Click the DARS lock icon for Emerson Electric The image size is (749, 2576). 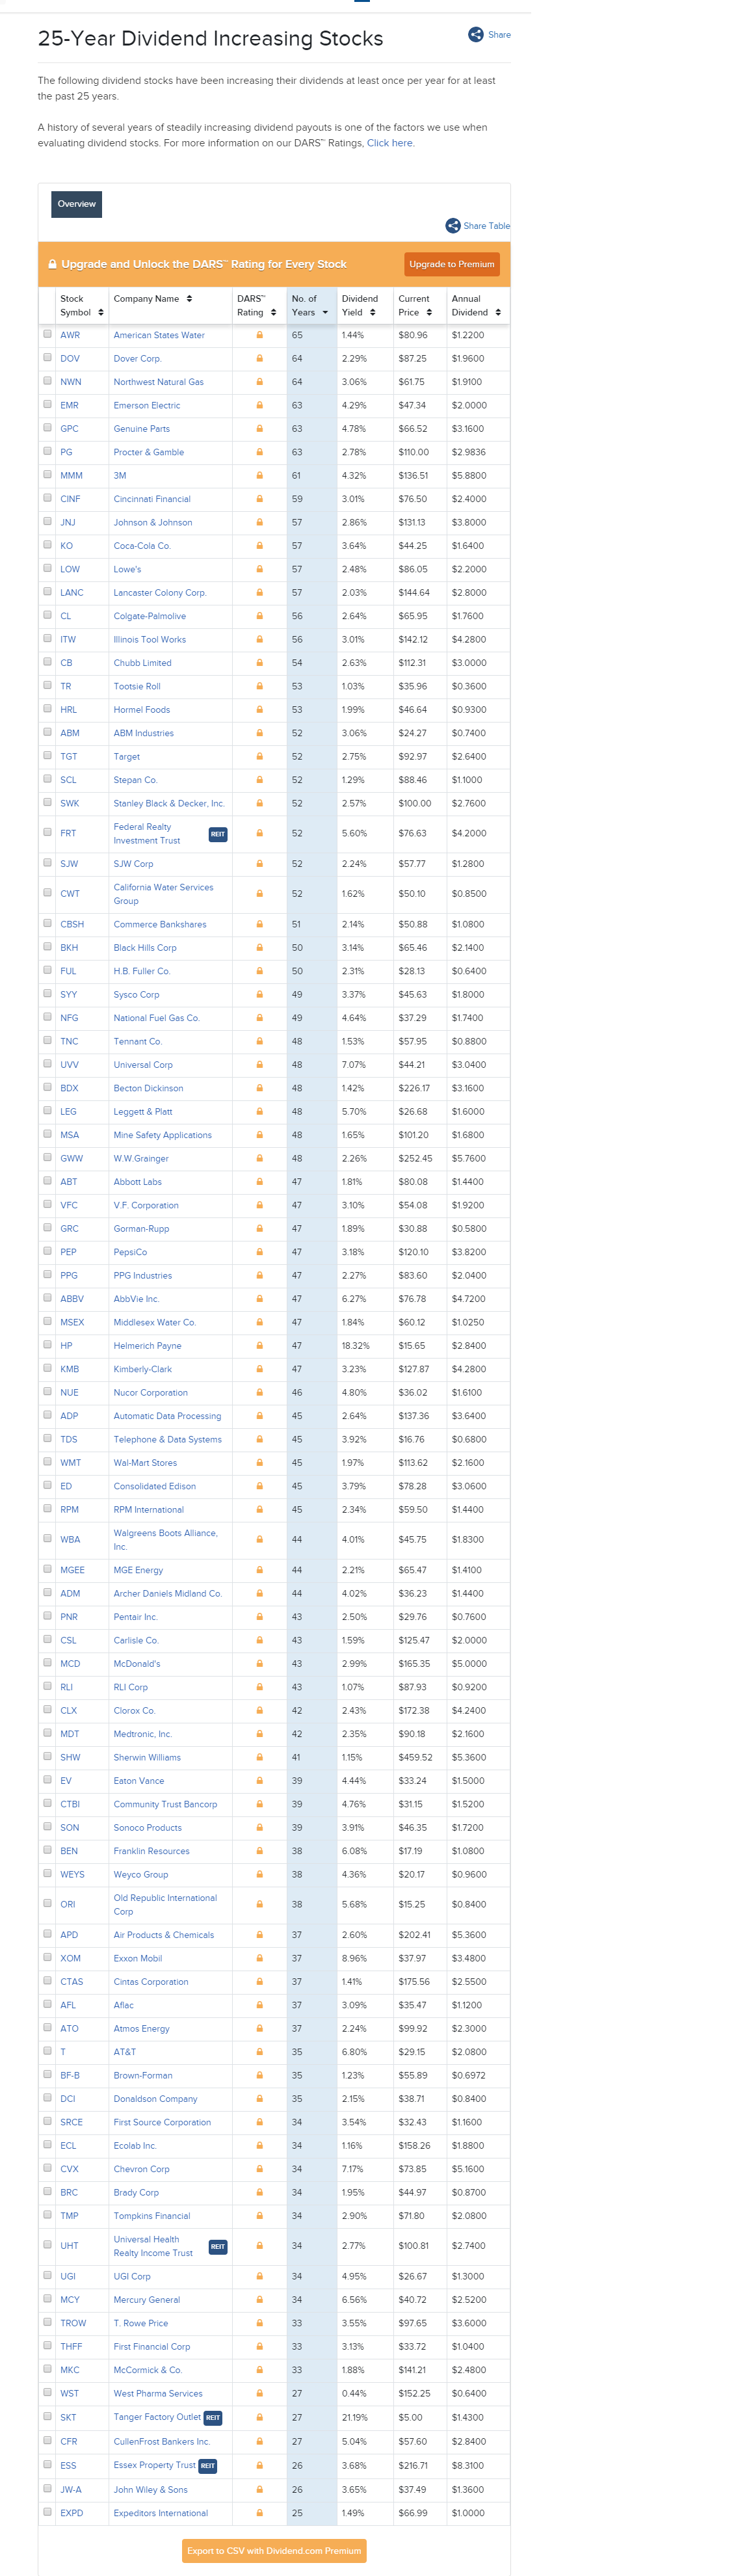259,405
